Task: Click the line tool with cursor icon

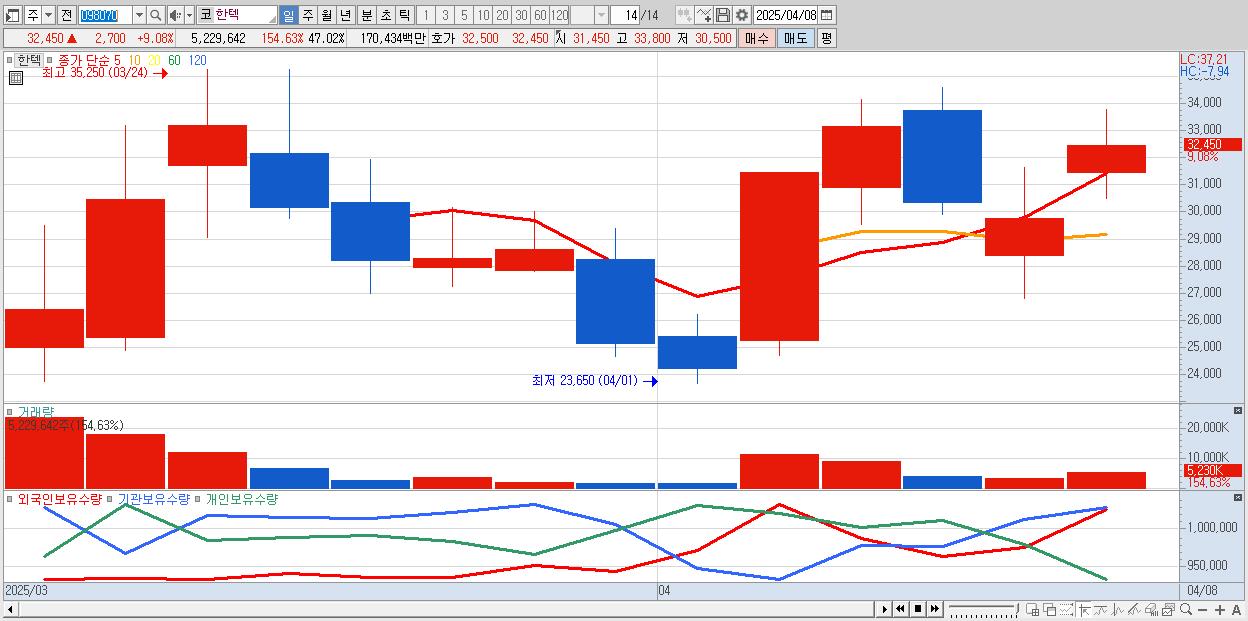Action: 703,15
